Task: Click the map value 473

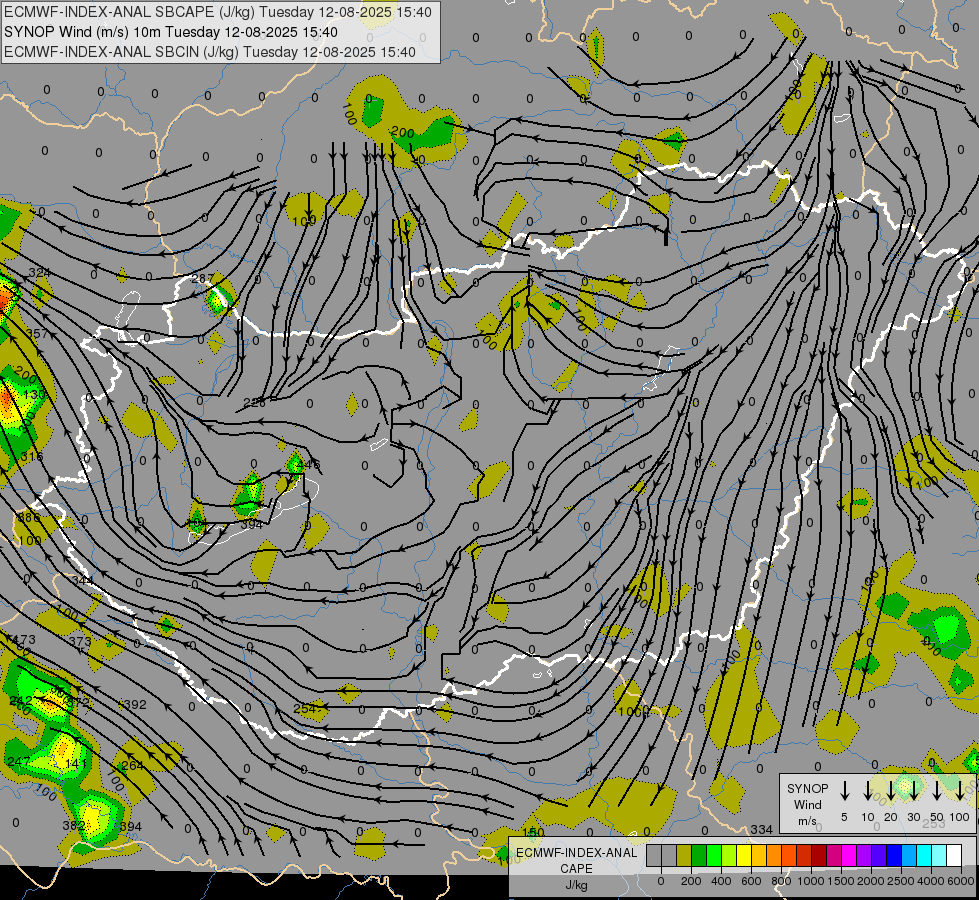Action: (x=24, y=640)
